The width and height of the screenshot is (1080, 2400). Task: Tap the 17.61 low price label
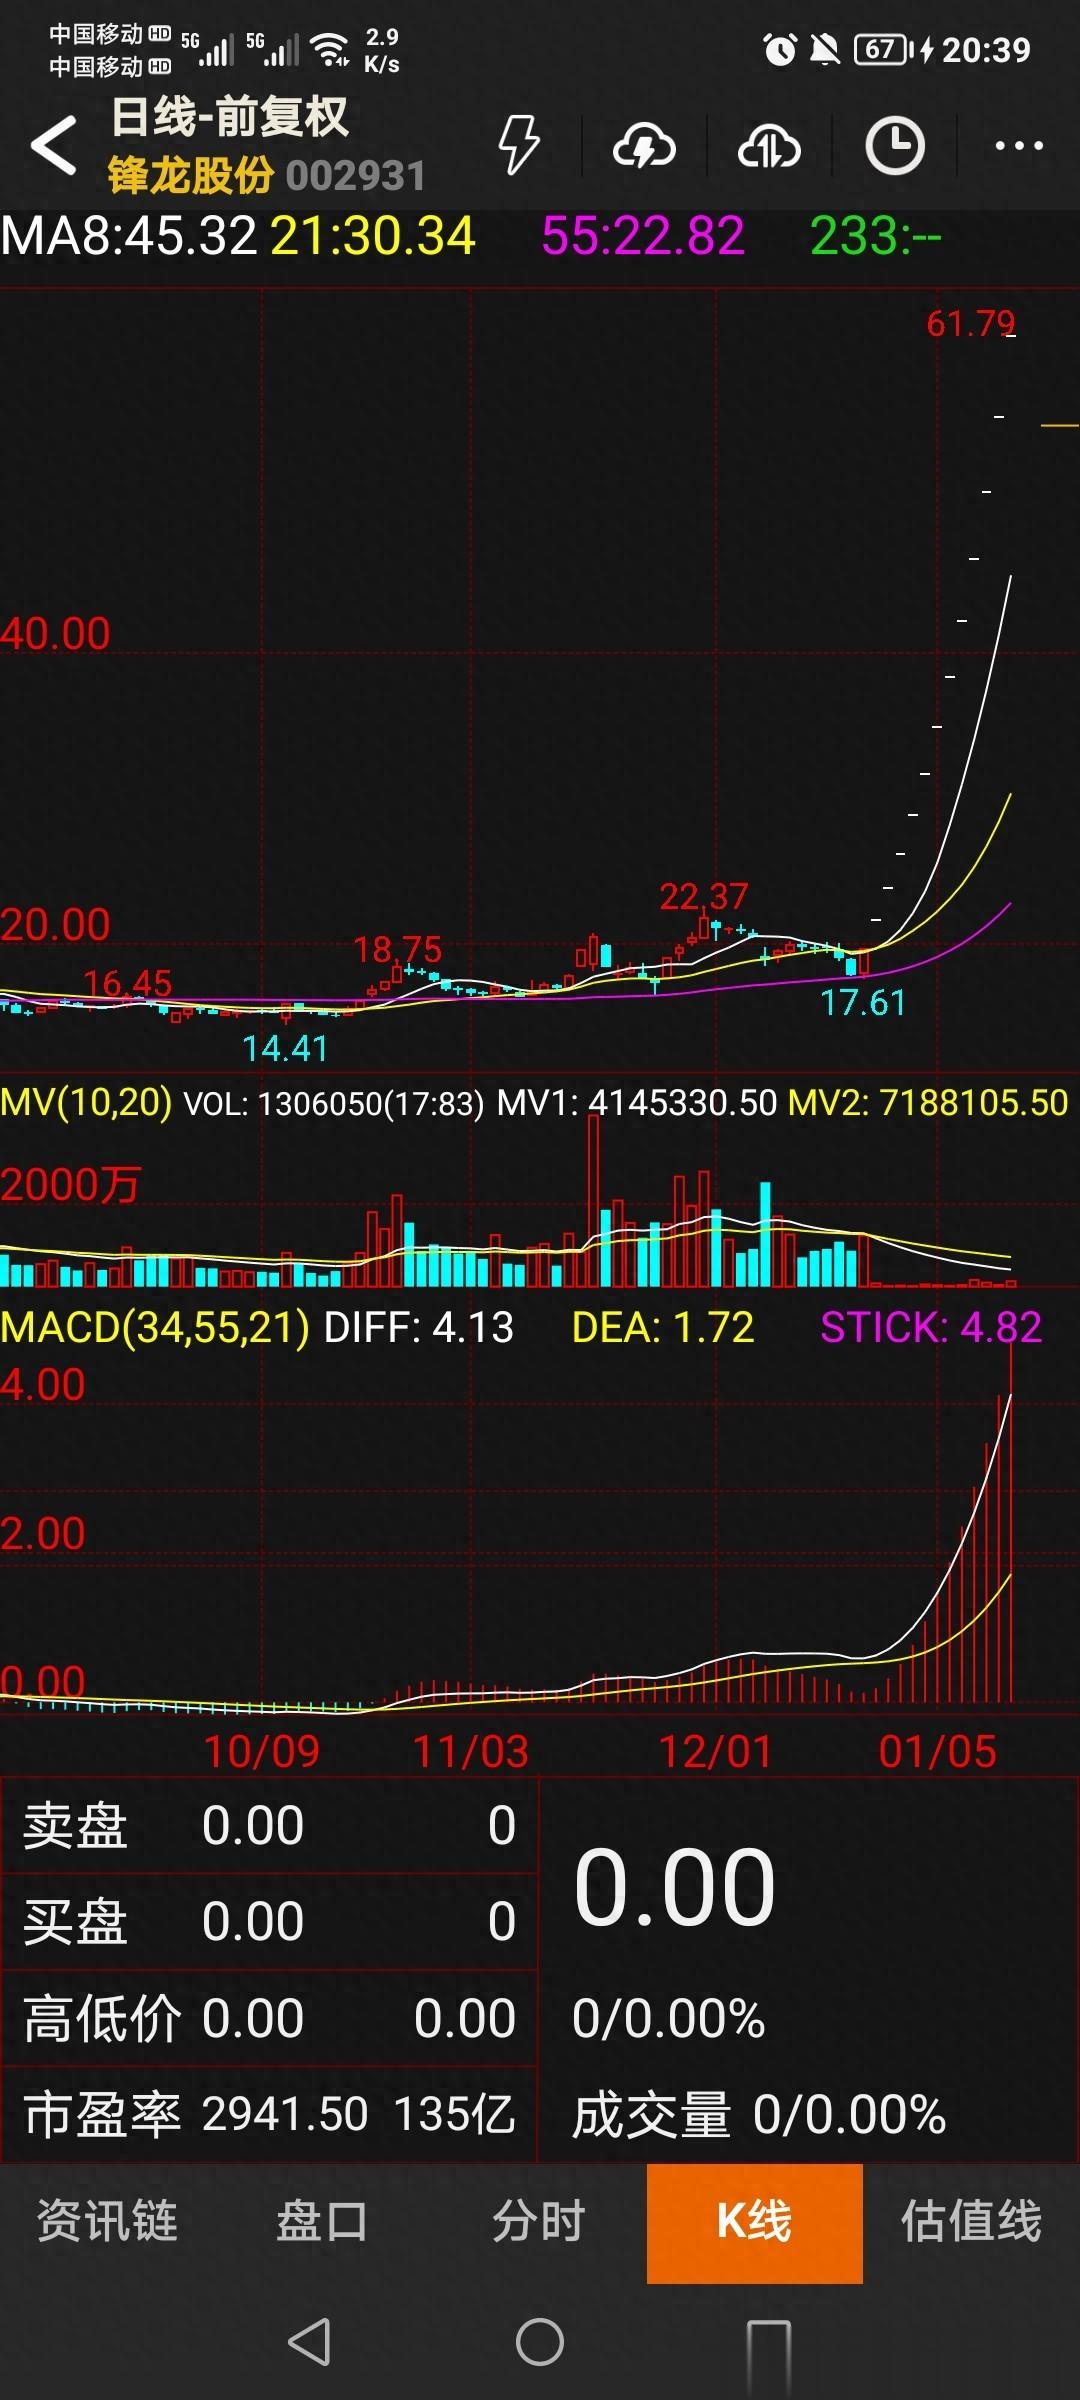point(863,1002)
